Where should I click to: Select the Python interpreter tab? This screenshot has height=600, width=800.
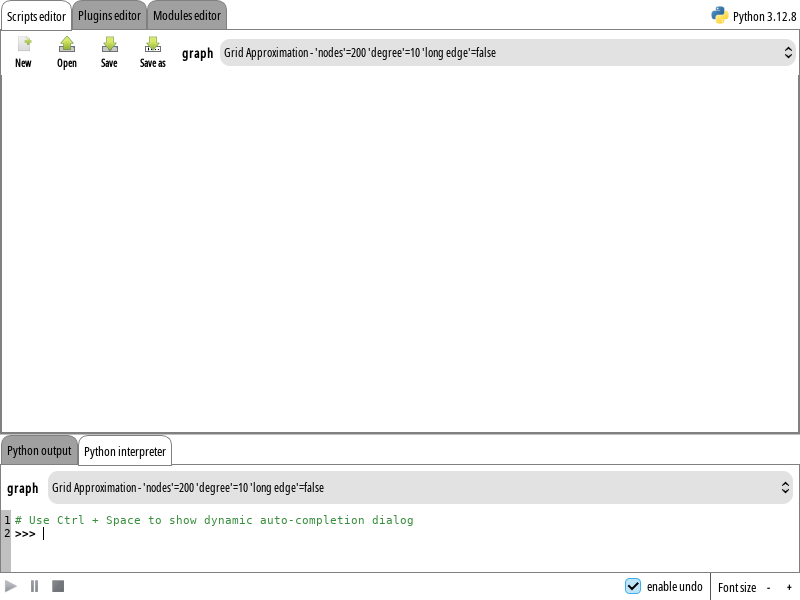(125, 451)
